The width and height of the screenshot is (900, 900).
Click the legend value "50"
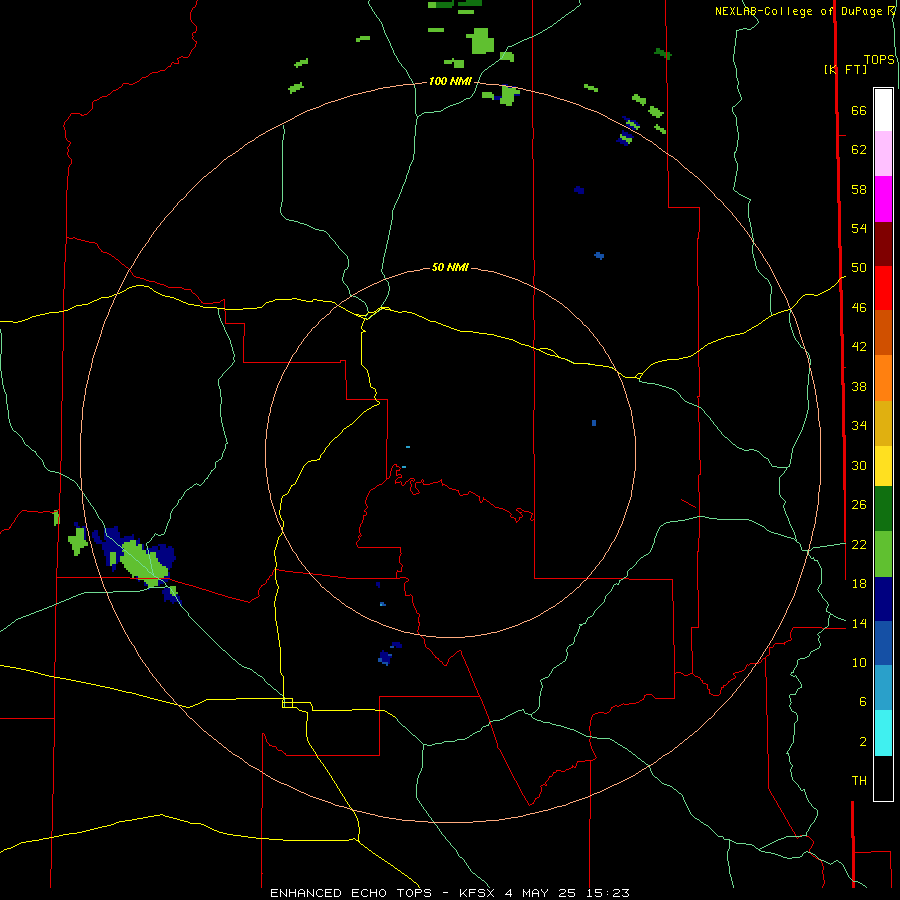click(859, 267)
